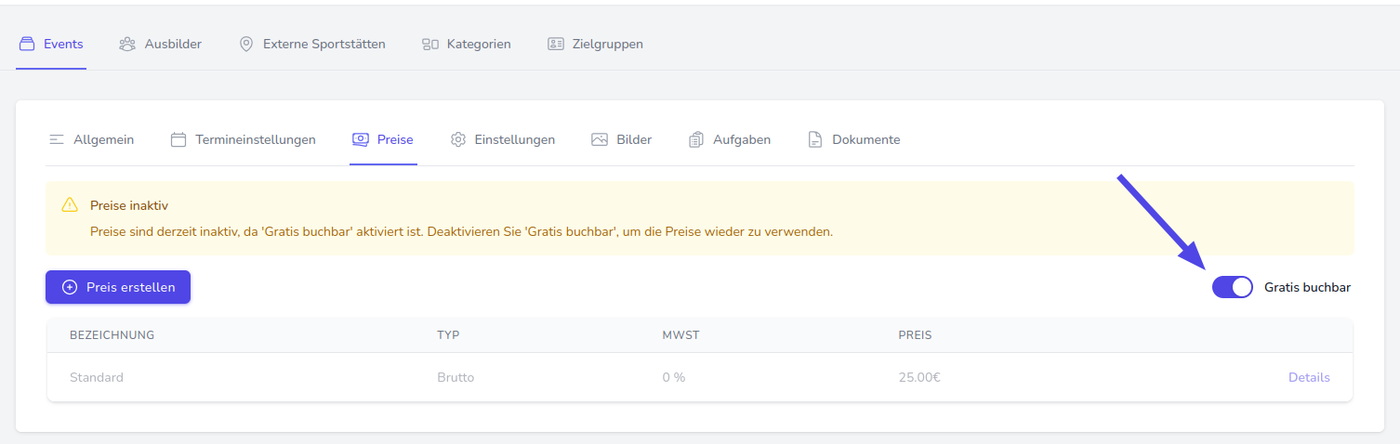
Task: Click the Bezeichnung column header
Action: [112, 335]
